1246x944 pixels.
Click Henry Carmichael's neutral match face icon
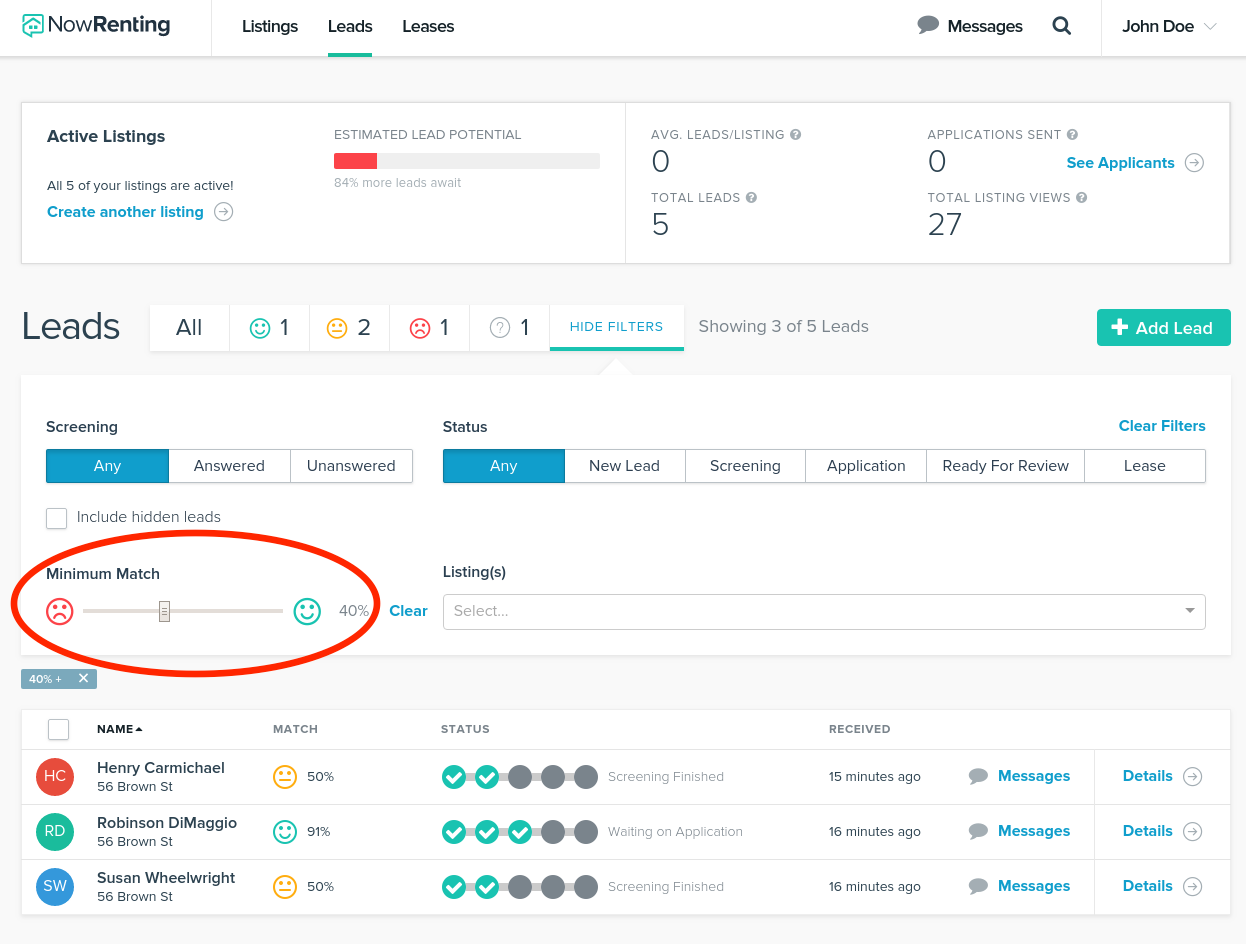285,777
